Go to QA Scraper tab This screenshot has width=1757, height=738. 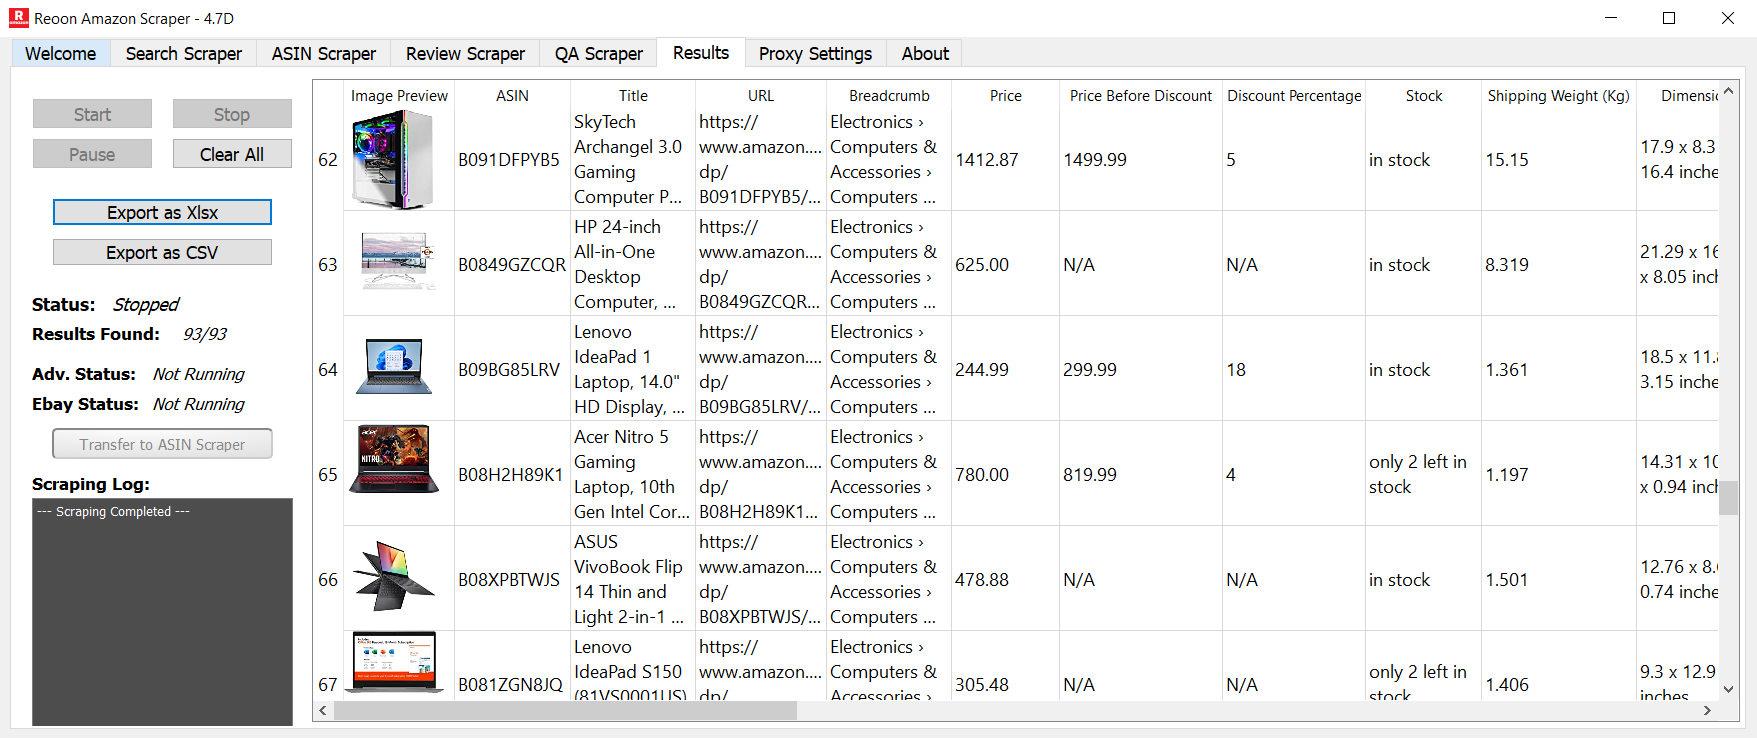tap(599, 54)
